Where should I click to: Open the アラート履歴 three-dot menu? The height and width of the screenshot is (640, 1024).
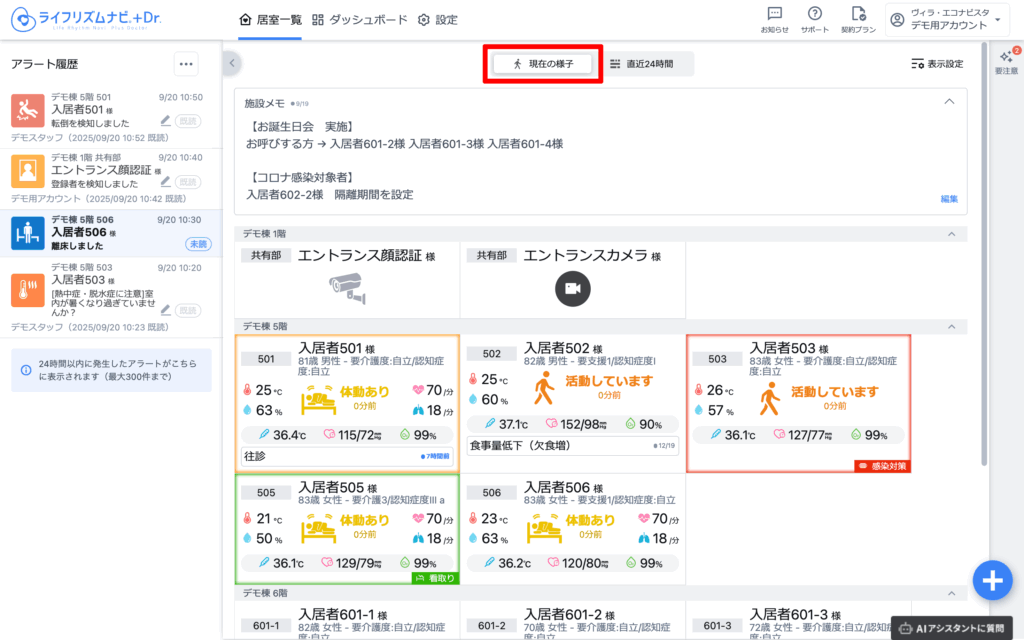[x=186, y=64]
